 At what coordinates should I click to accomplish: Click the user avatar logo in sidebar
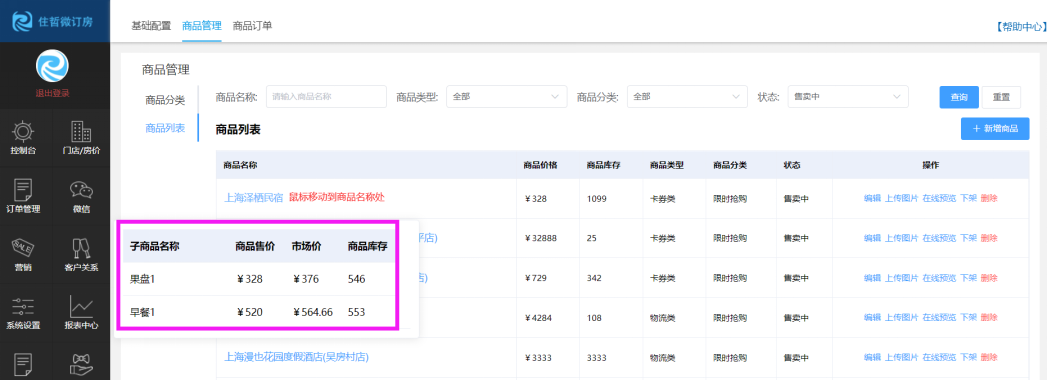coord(52,67)
